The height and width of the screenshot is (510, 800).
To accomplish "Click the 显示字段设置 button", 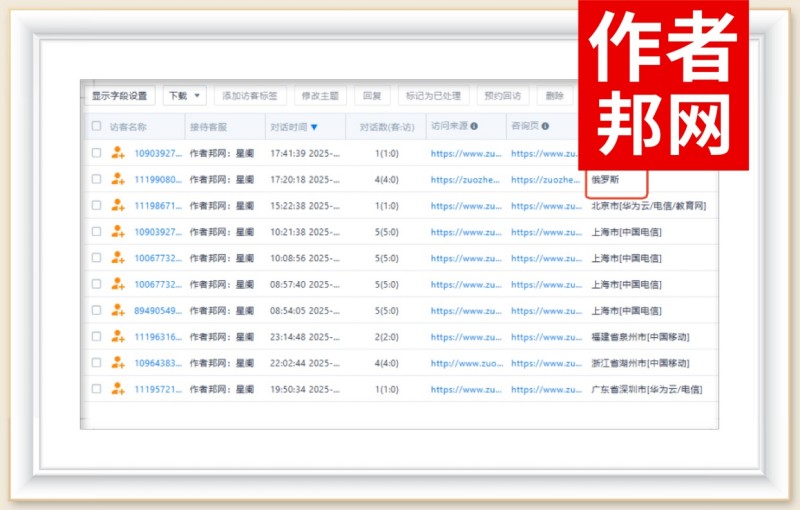I will [118, 96].
